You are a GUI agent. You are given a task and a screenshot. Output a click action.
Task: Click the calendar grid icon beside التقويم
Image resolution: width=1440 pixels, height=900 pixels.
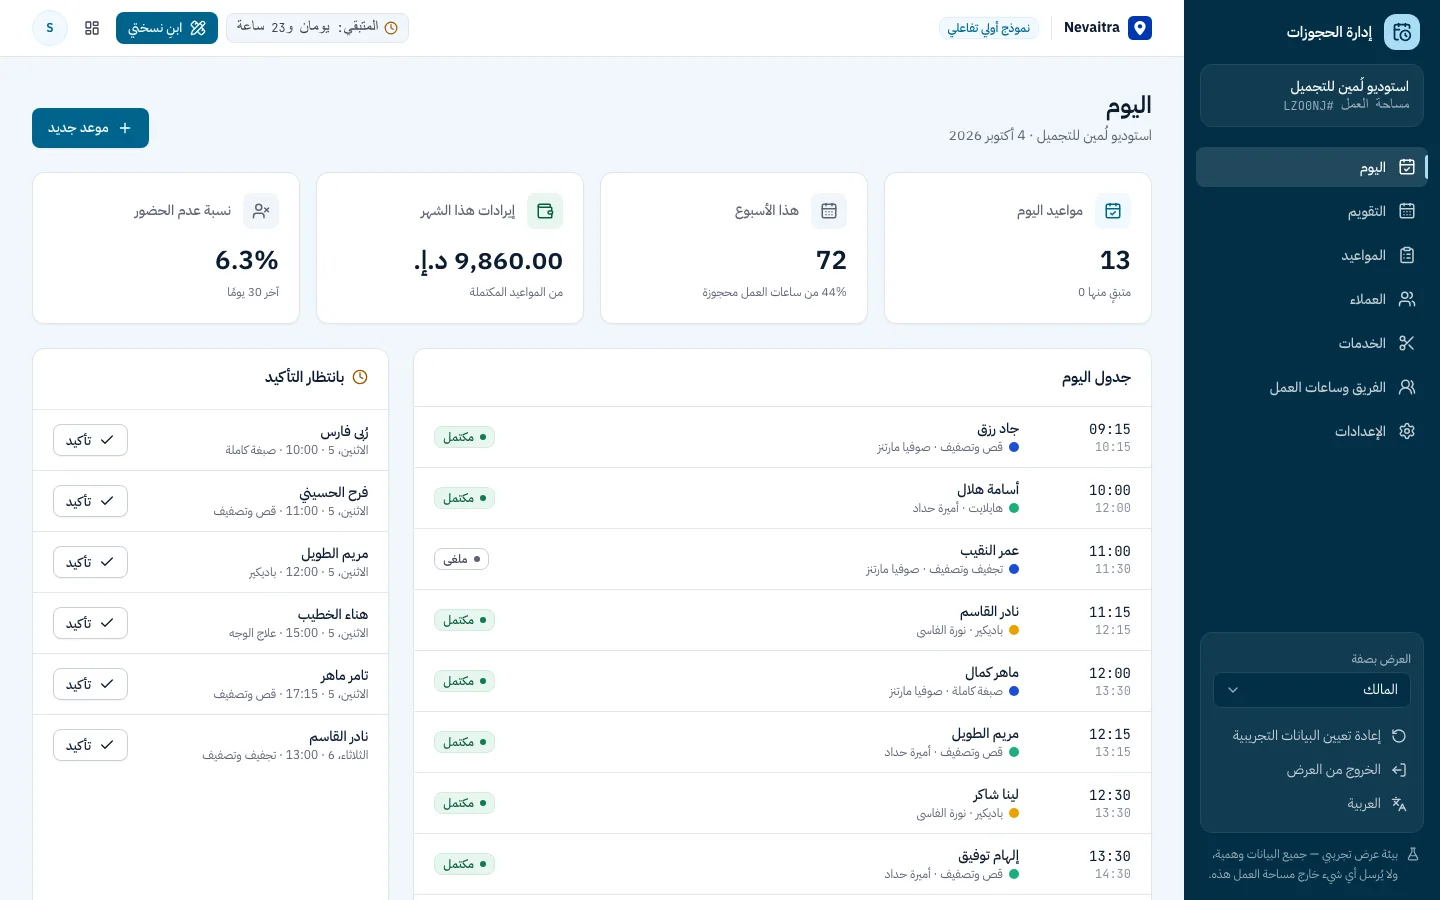point(1407,211)
